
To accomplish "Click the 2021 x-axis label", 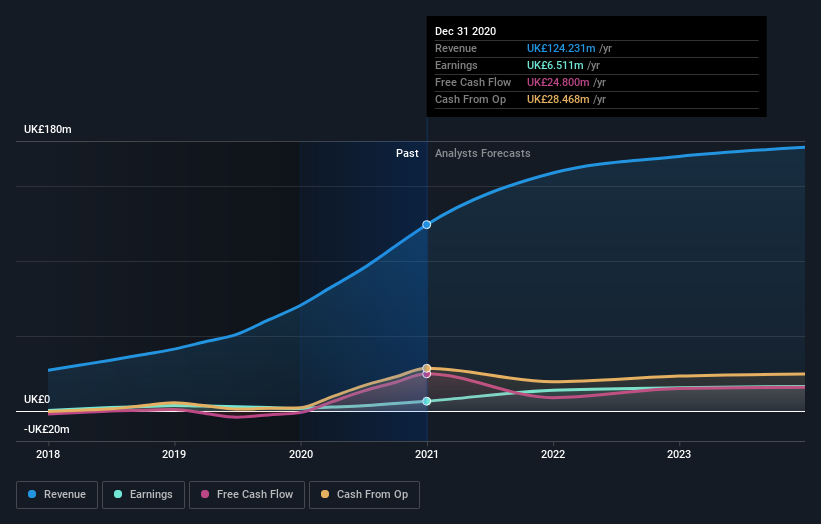I will (x=427, y=454).
